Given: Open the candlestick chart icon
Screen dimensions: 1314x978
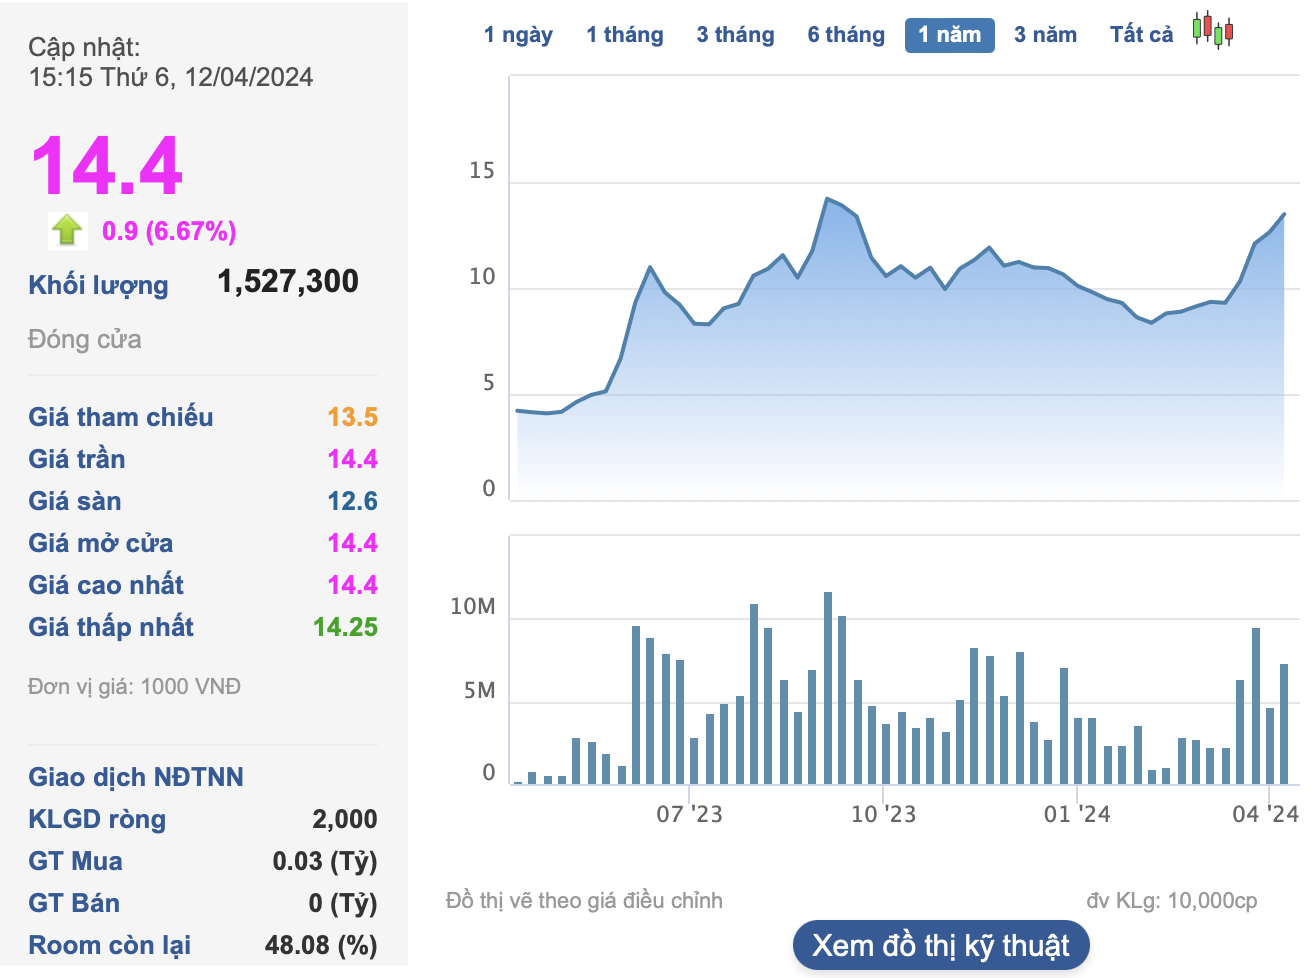Looking at the screenshot, I should click(1212, 31).
